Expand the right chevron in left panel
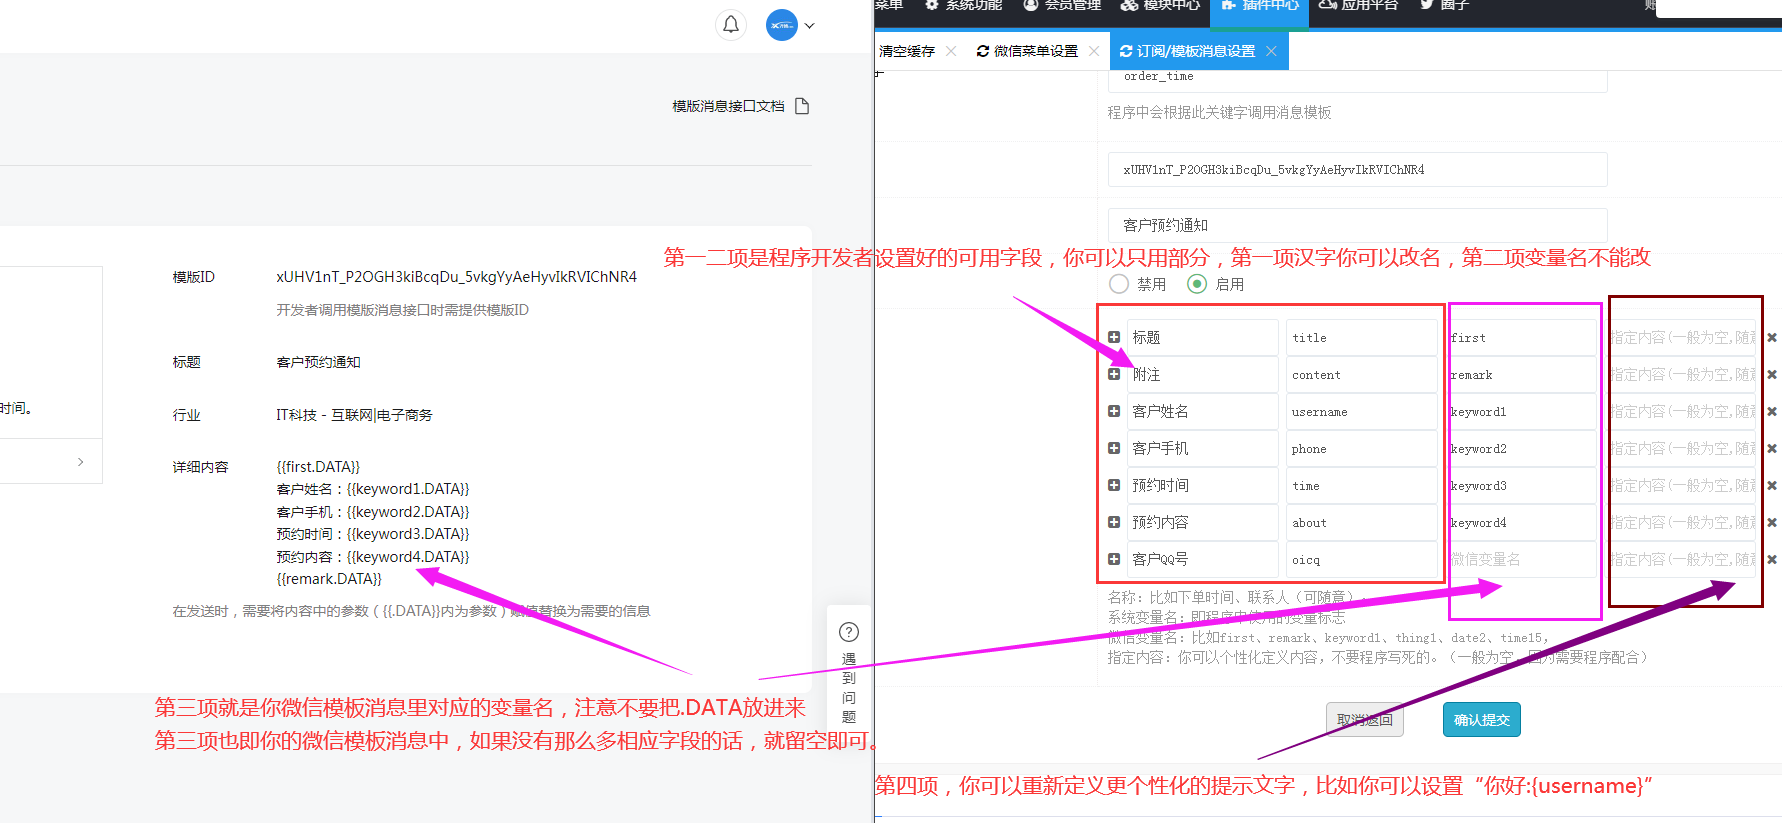This screenshot has width=1782, height=823. pos(81,462)
